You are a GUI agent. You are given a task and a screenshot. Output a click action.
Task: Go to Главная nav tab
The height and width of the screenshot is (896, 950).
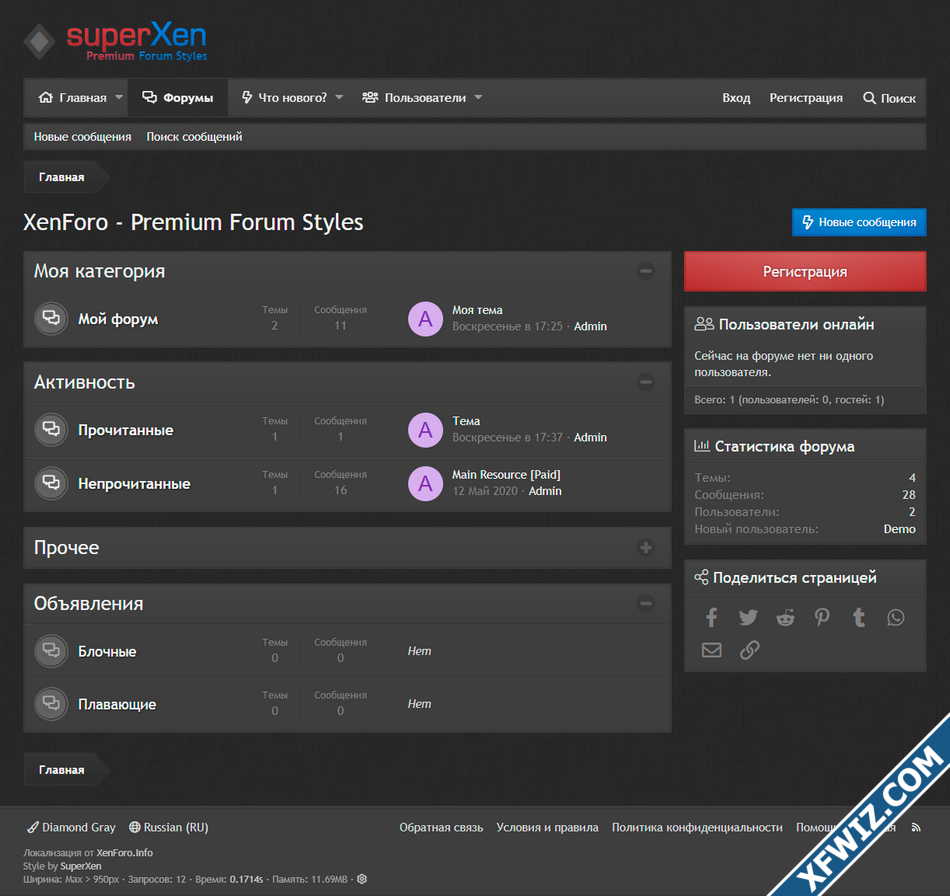[x=72, y=98]
